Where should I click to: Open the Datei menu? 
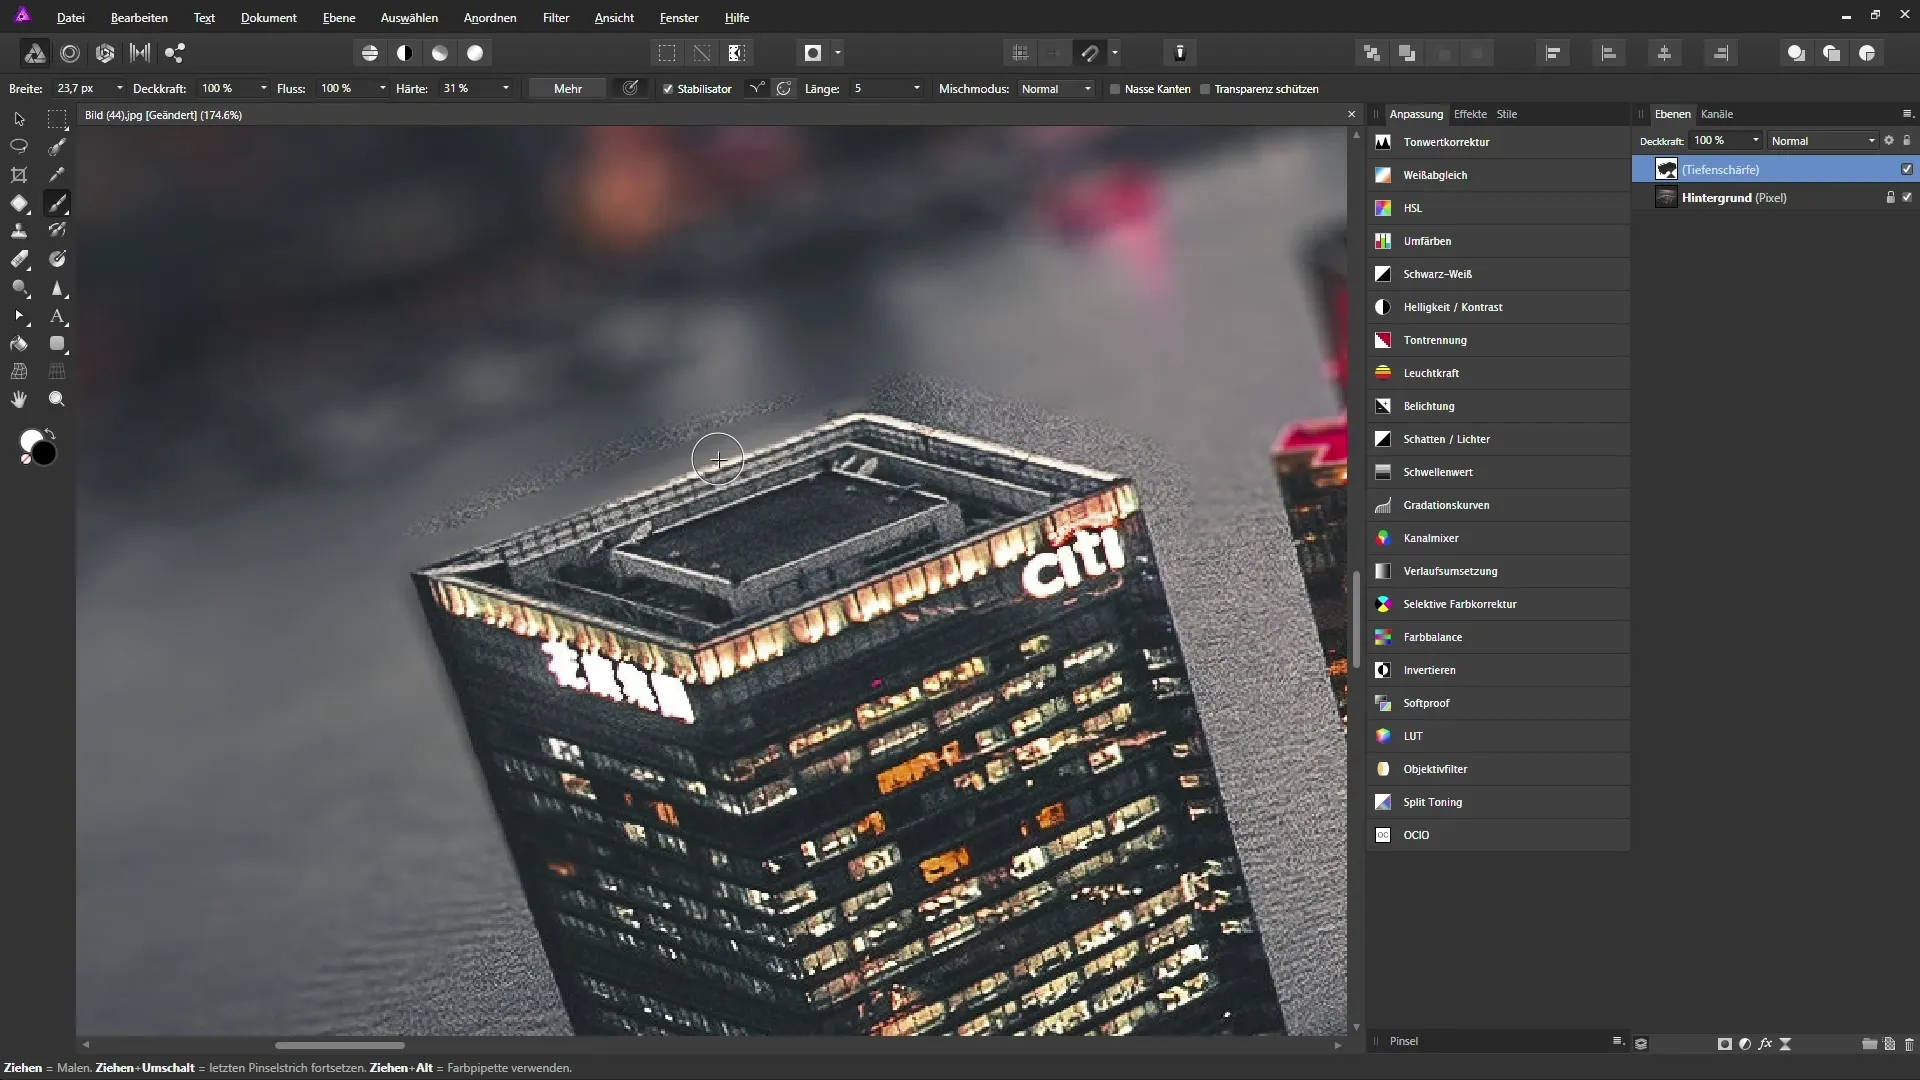pos(70,18)
